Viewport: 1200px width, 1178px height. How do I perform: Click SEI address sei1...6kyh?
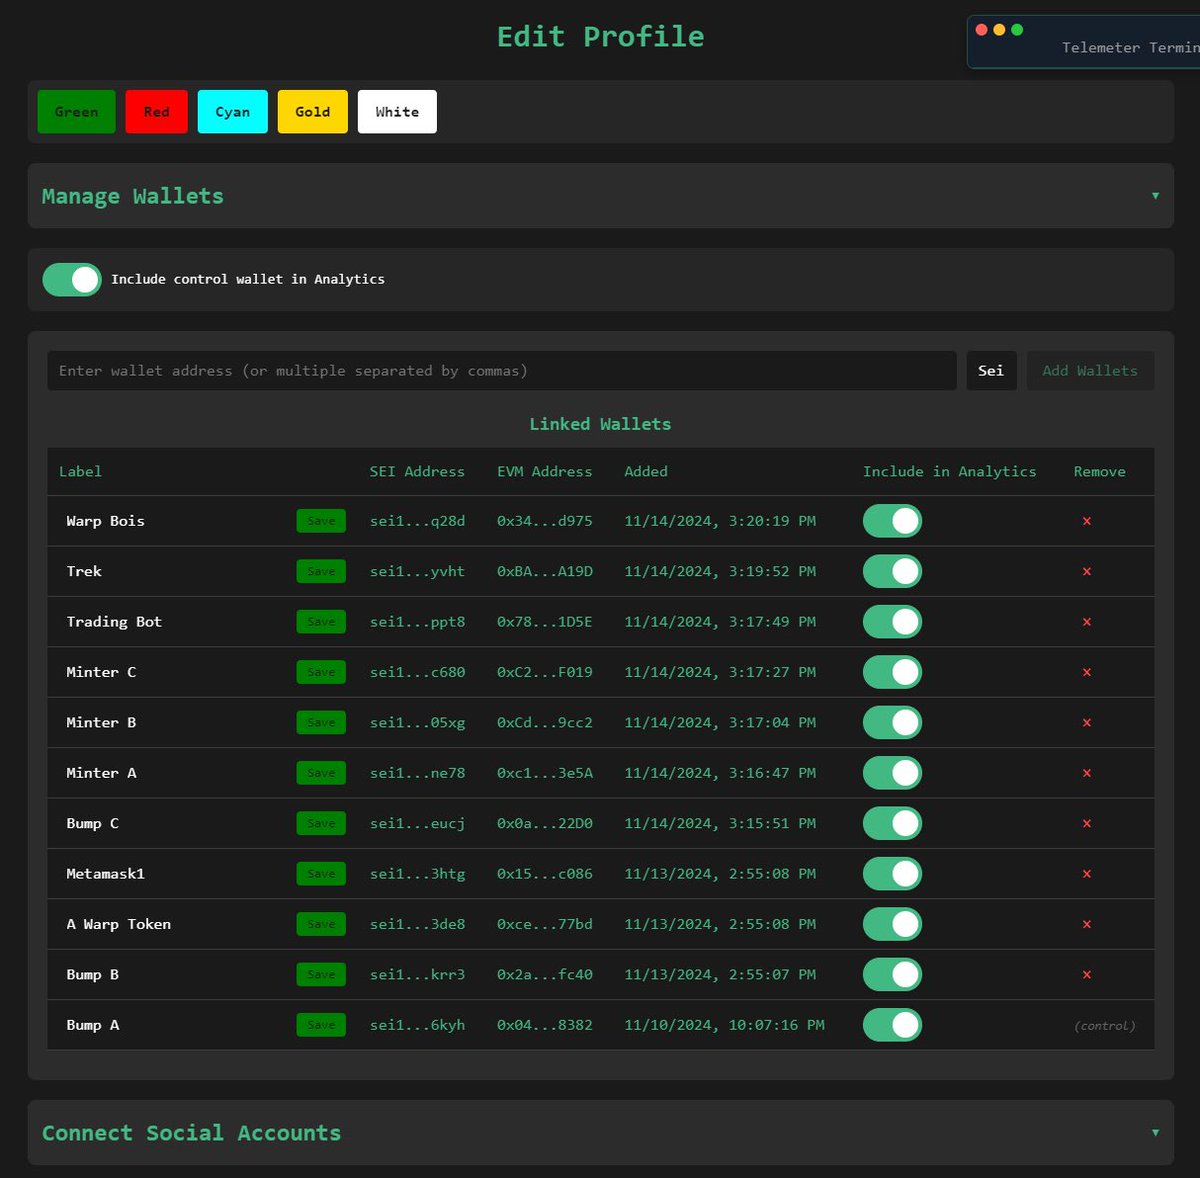(x=417, y=1025)
